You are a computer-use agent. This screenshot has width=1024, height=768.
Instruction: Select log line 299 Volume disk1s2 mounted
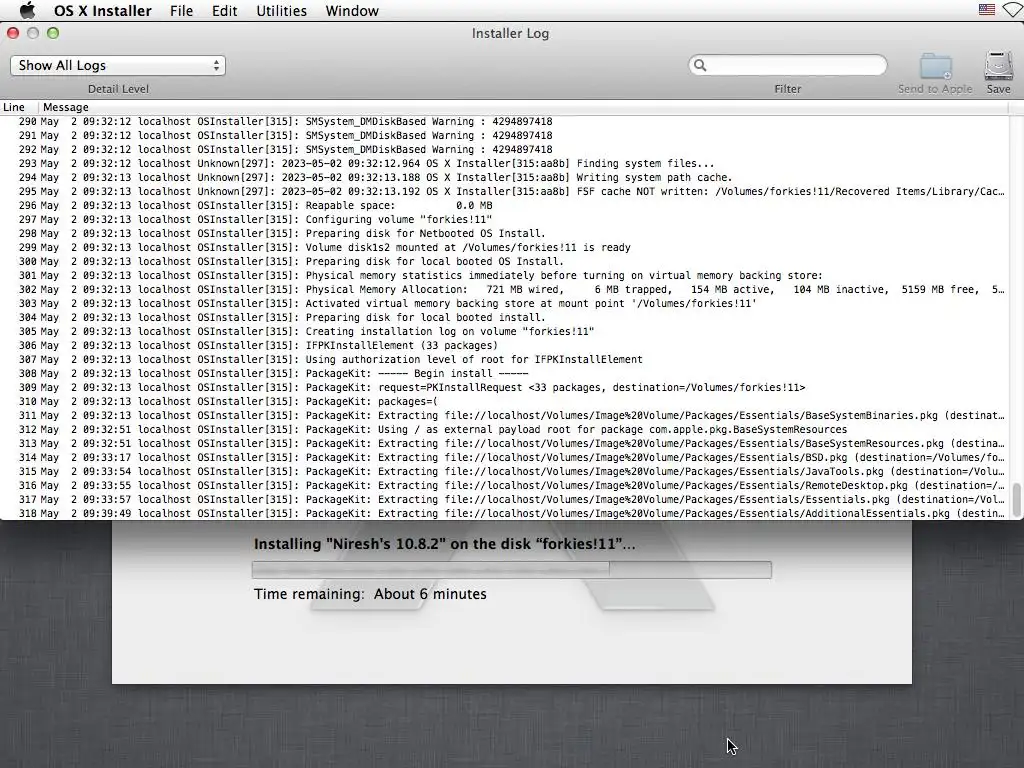click(x=504, y=248)
